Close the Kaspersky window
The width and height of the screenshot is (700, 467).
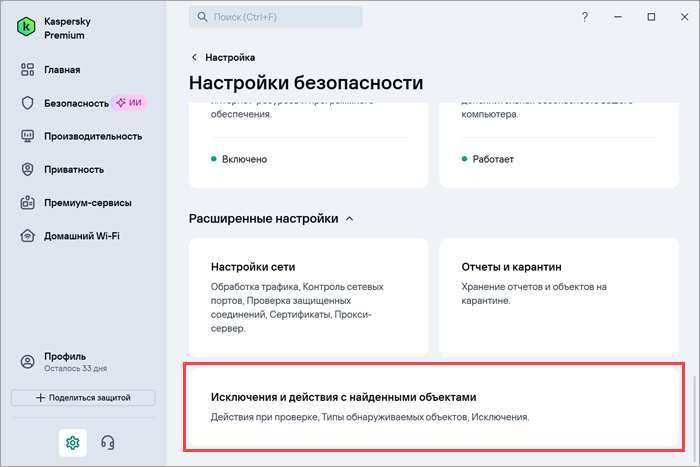[x=684, y=17]
